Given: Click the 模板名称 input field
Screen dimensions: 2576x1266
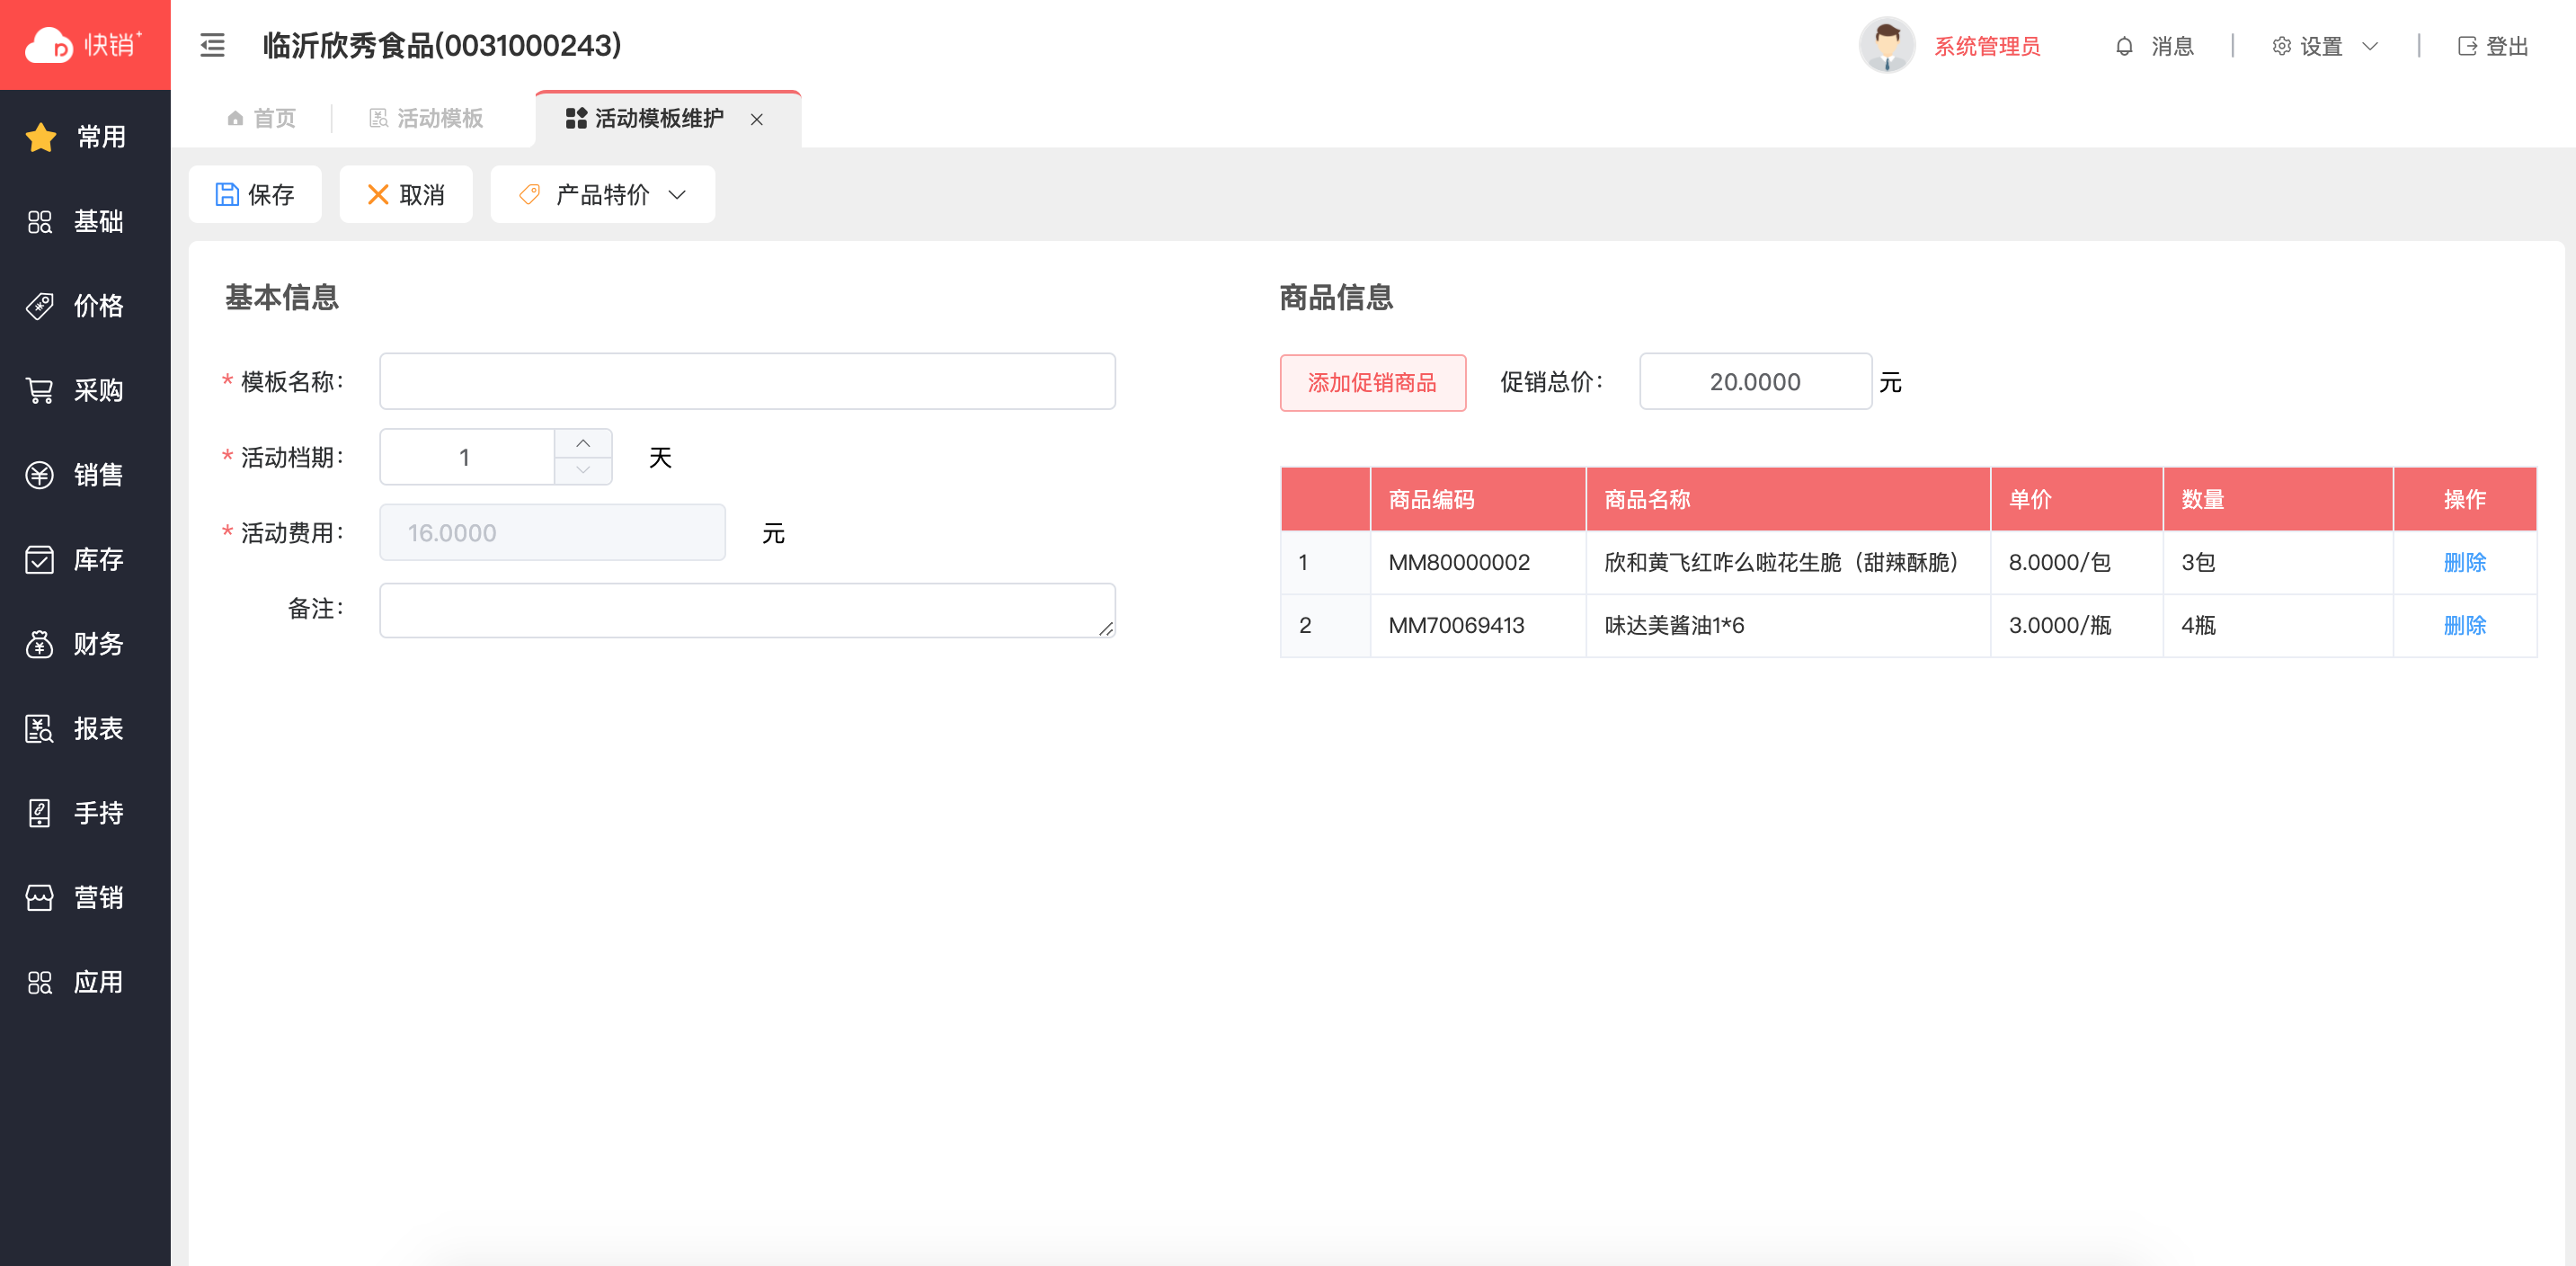Looking at the screenshot, I should [747, 381].
